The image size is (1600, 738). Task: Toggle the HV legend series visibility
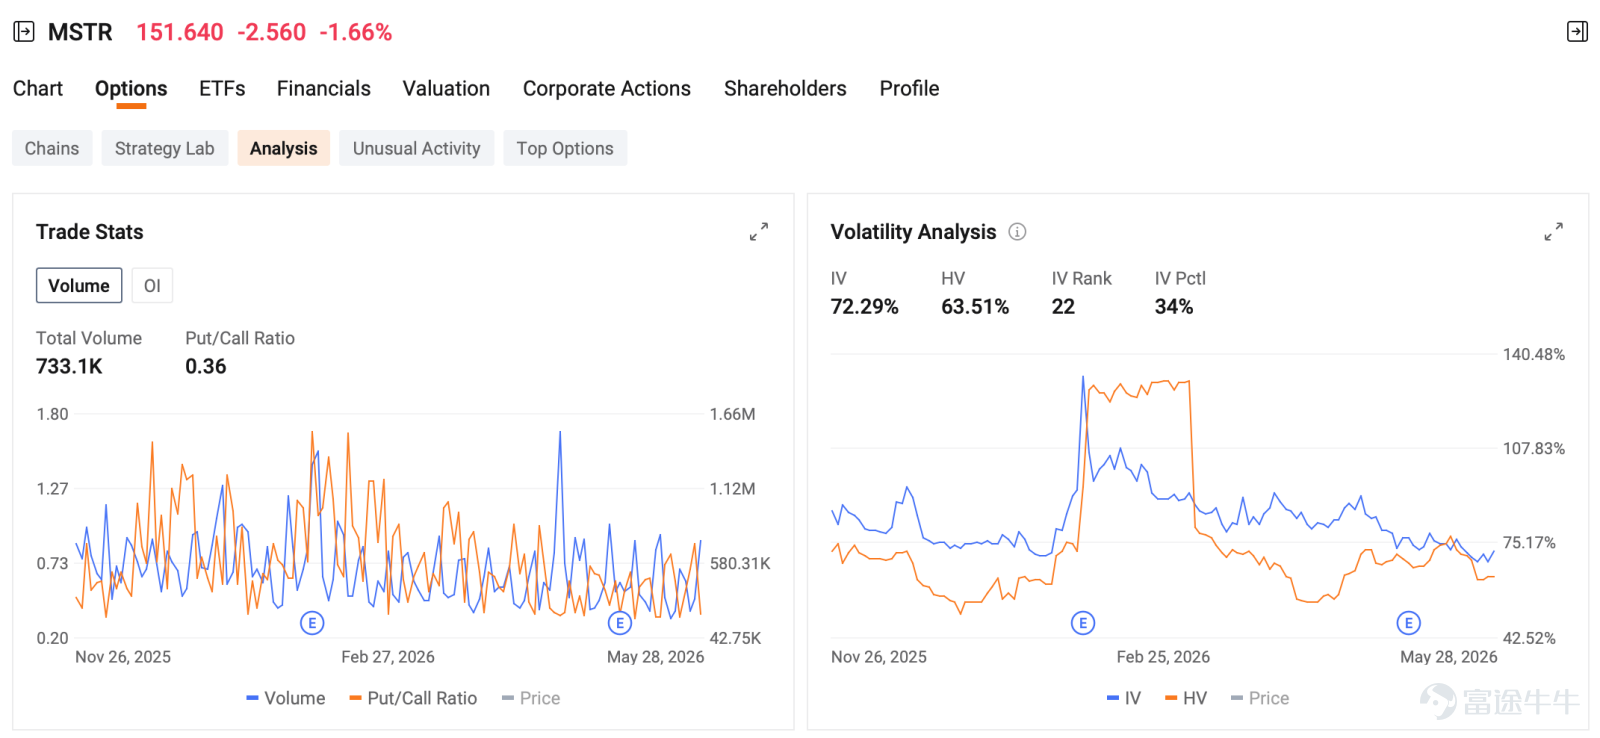[x=1186, y=698]
